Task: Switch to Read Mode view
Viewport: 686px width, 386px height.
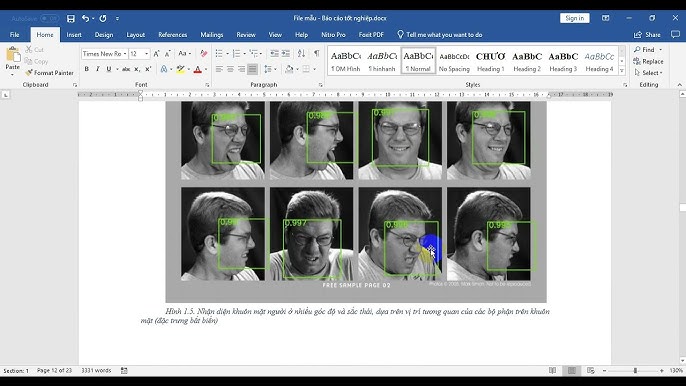Action: pyautogui.click(x=553, y=371)
